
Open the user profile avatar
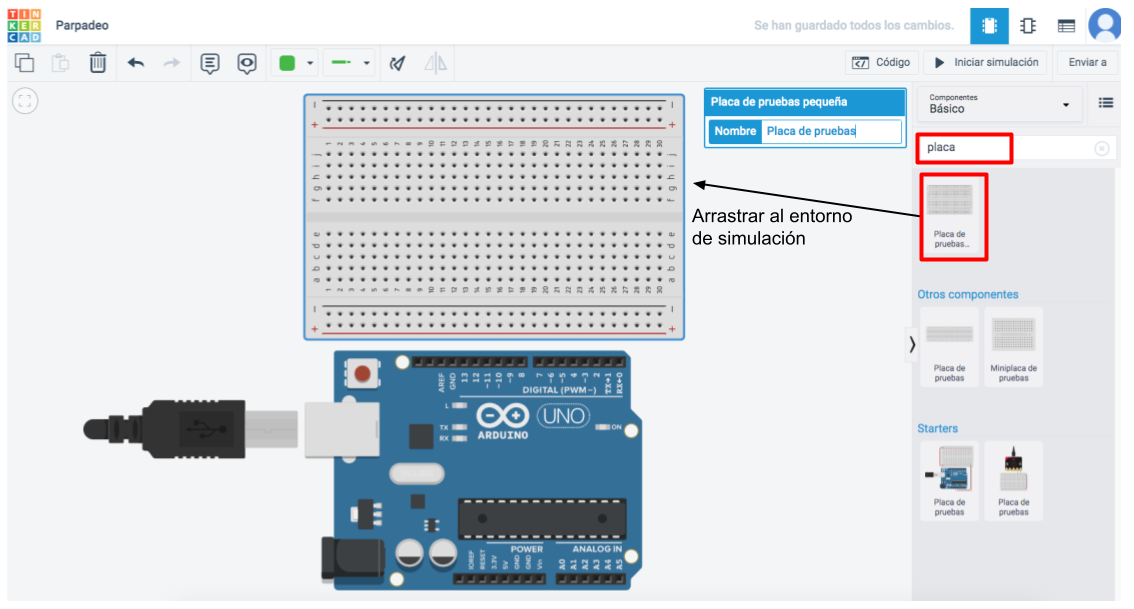[x=1105, y=24]
